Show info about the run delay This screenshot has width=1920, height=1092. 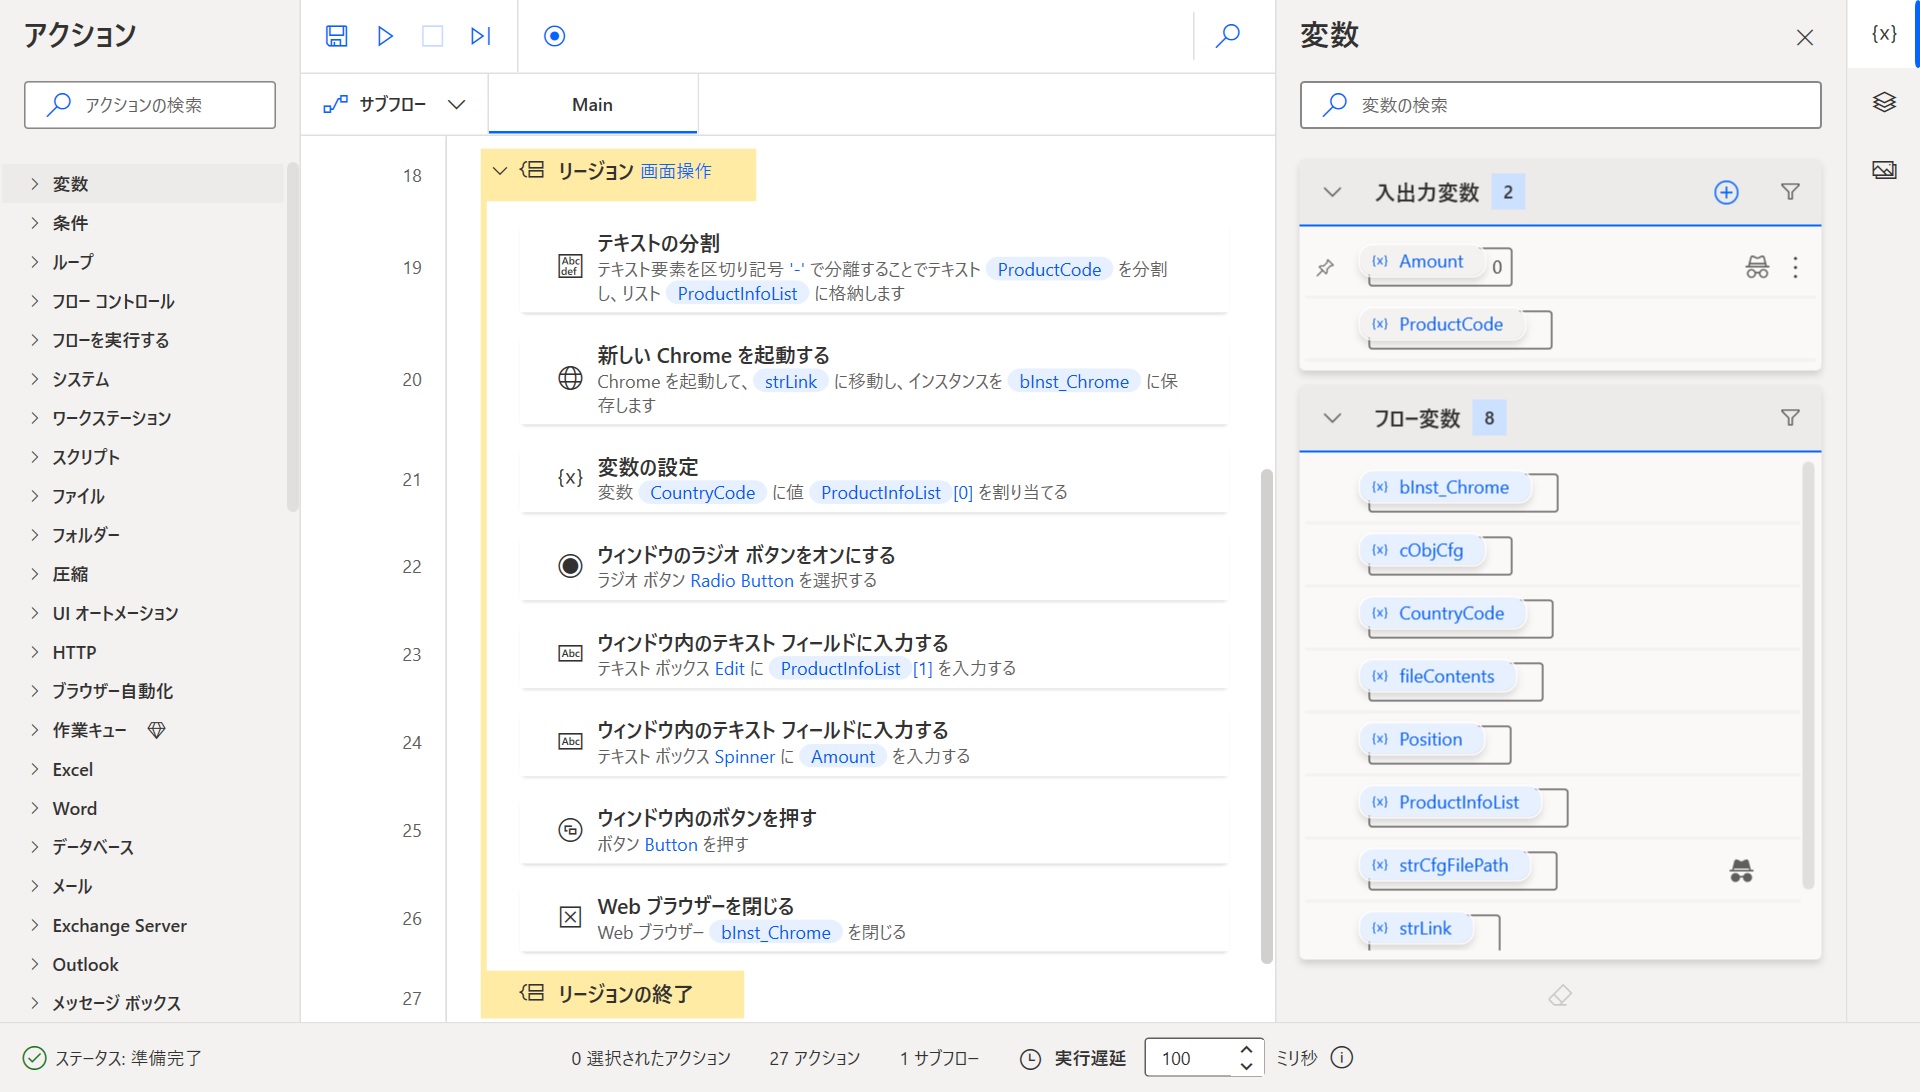pos(1343,1058)
